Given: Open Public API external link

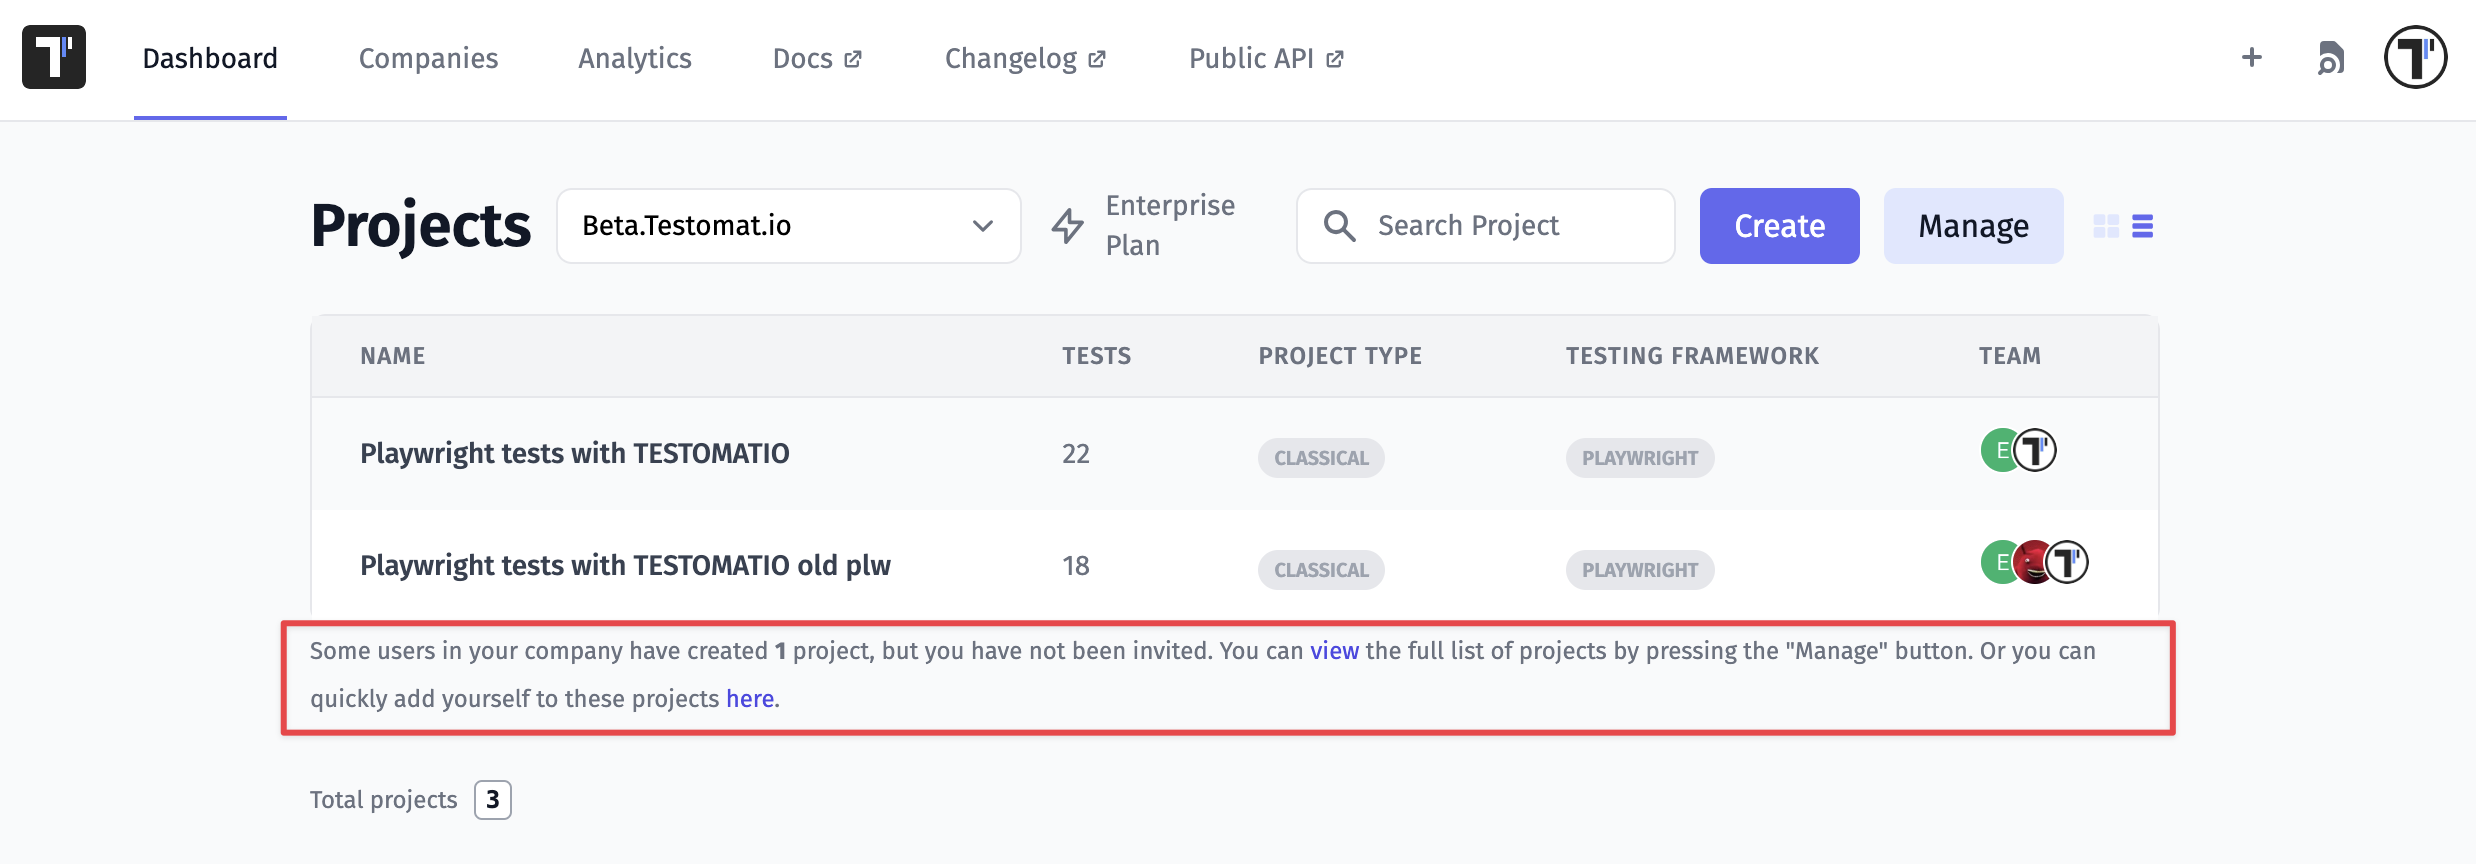Looking at the screenshot, I should (1266, 59).
